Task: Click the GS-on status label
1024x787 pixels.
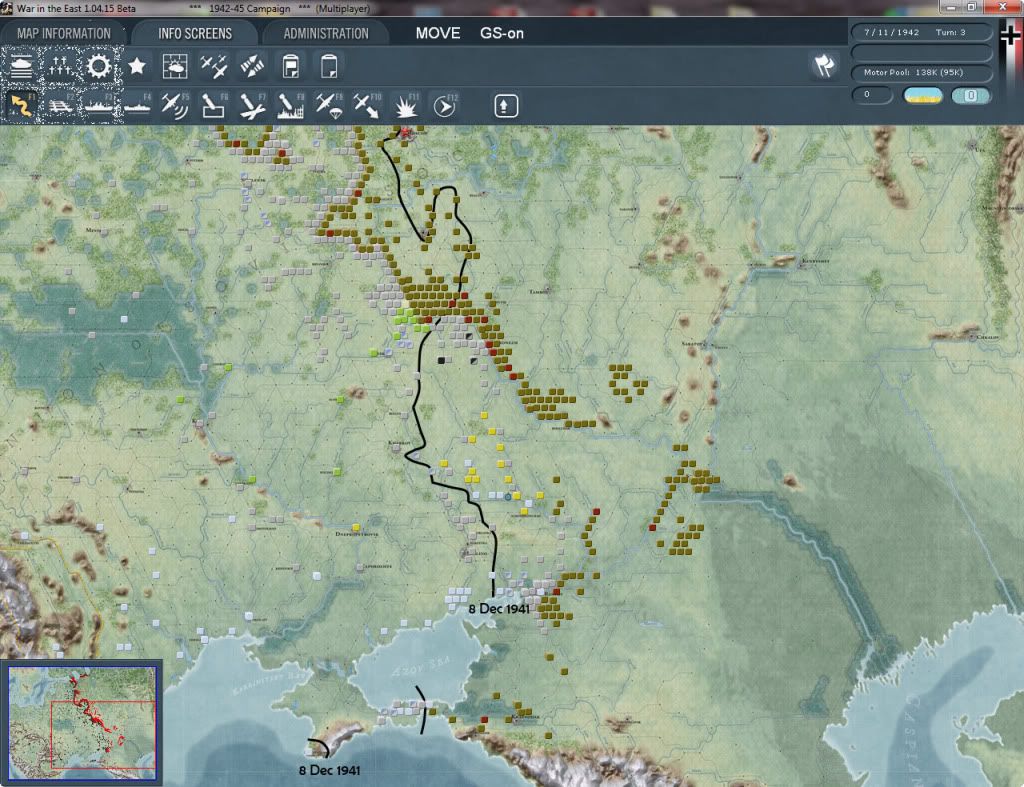Action: [502, 33]
